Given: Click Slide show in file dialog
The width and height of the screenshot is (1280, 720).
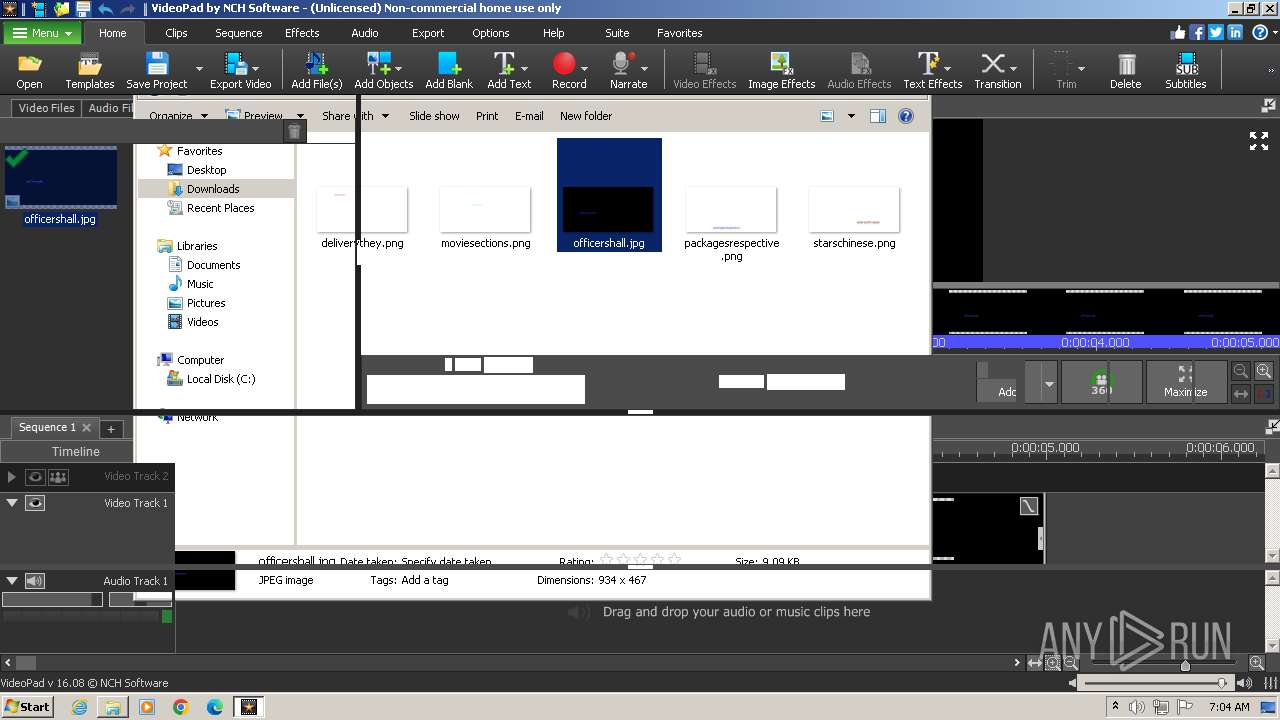Looking at the screenshot, I should (434, 116).
